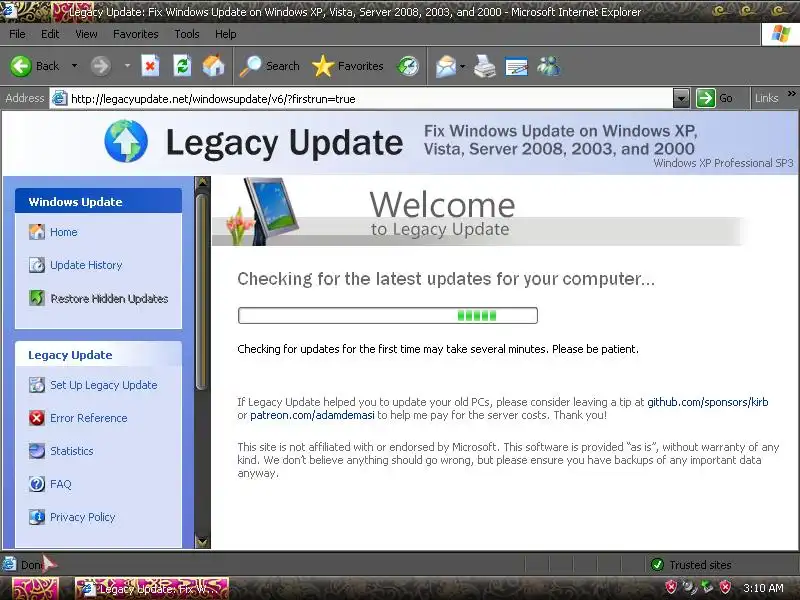Click the Set Up Legacy Update icon
This screenshot has height=600, width=800.
(x=37, y=385)
